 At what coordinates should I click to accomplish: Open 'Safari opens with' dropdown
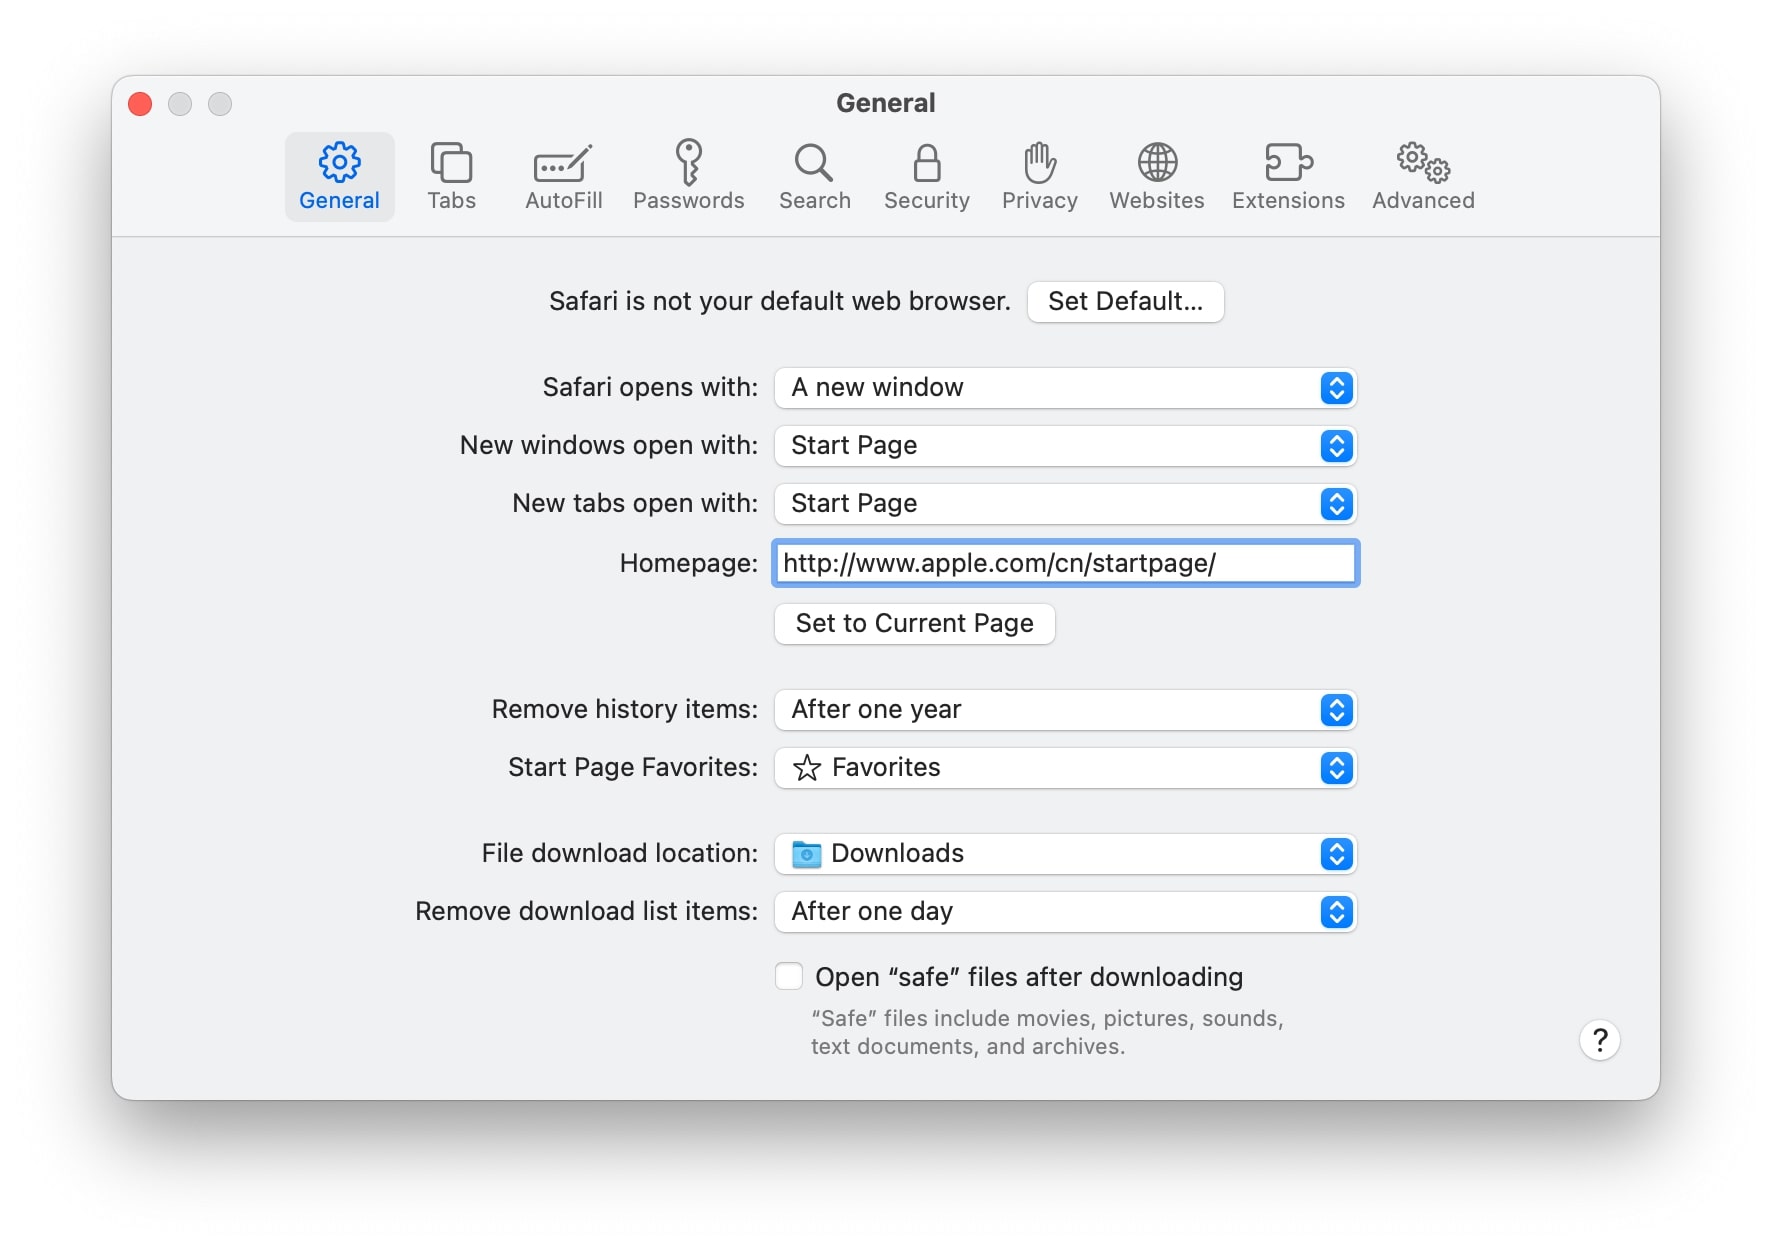point(1065,388)
